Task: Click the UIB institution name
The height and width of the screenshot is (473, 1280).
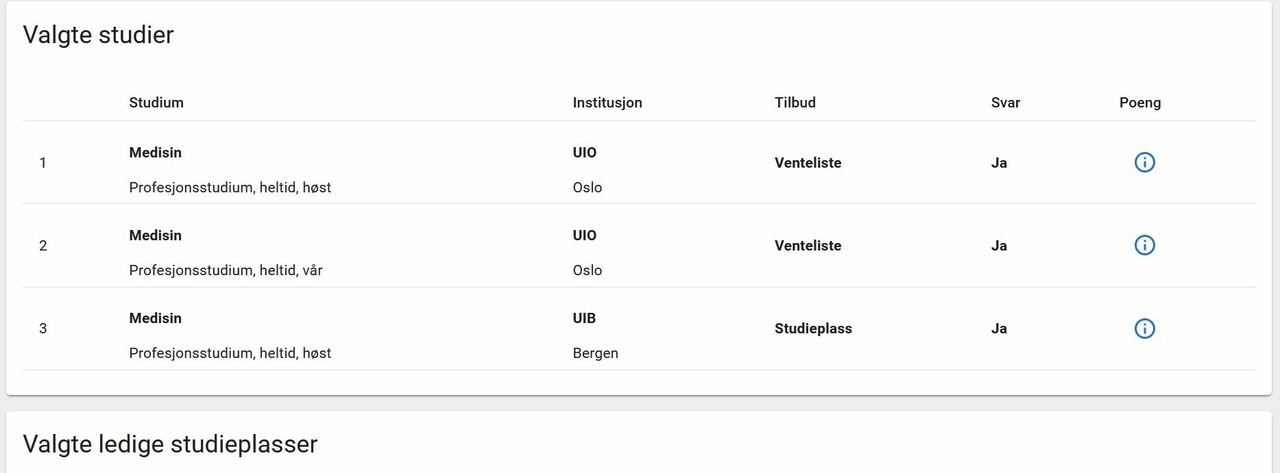Action: click(584, 318)
